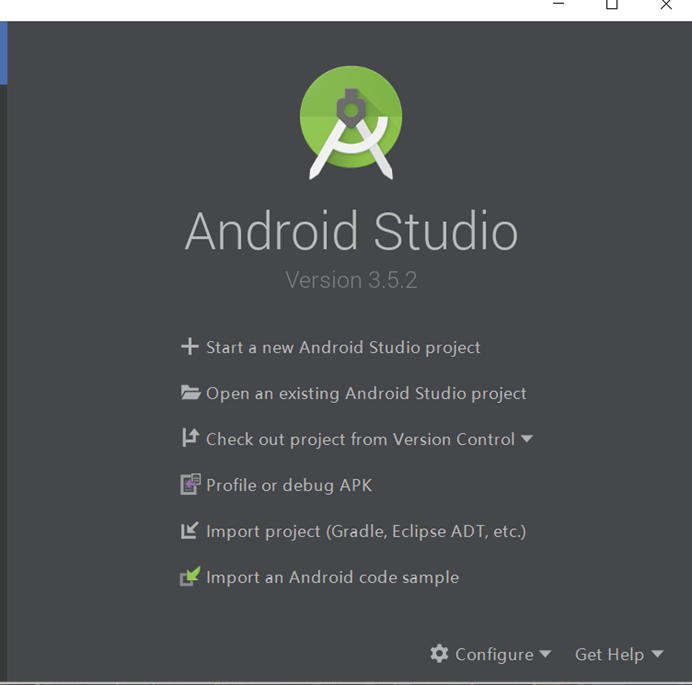The height and width of the screenshot is (685, 692).
Task: Expand the Version Control dropdown arrow
Action: 527,439
